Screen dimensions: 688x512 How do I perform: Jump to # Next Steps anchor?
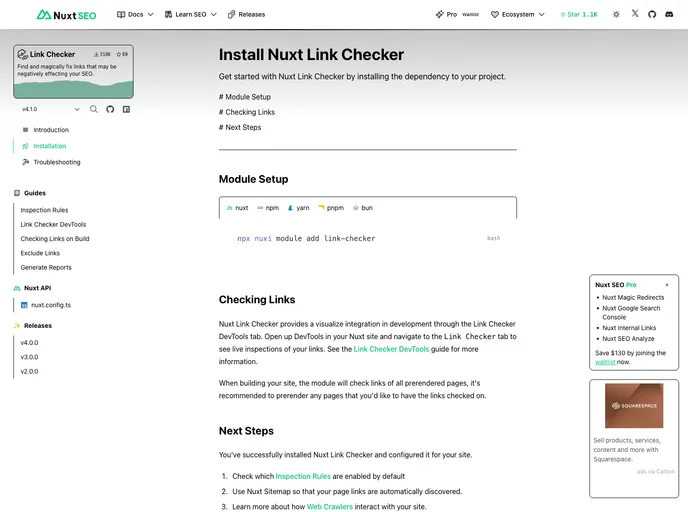coord(240,128)
